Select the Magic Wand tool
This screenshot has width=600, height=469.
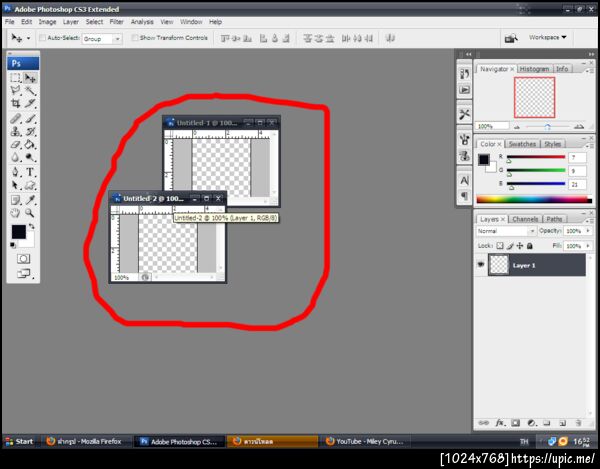(30, 91)
